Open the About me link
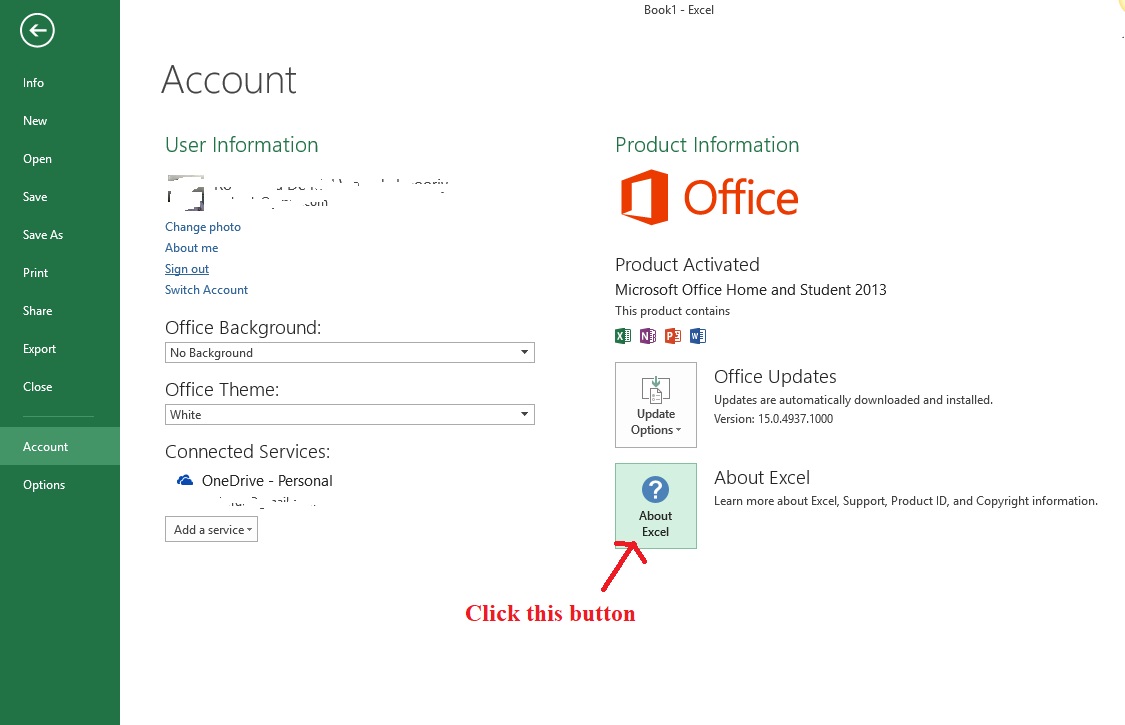This screenshot has height=725, width=1125. (192, 248)
